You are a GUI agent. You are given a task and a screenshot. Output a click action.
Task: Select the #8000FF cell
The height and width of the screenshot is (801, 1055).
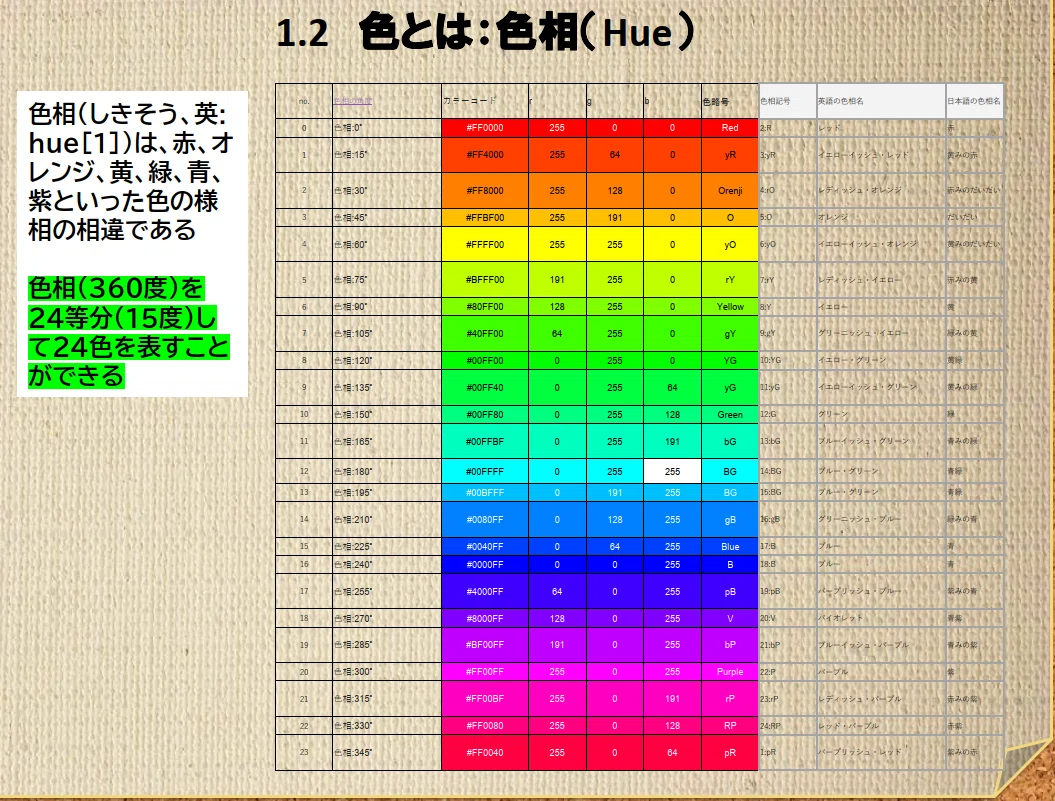pos(485,618)
